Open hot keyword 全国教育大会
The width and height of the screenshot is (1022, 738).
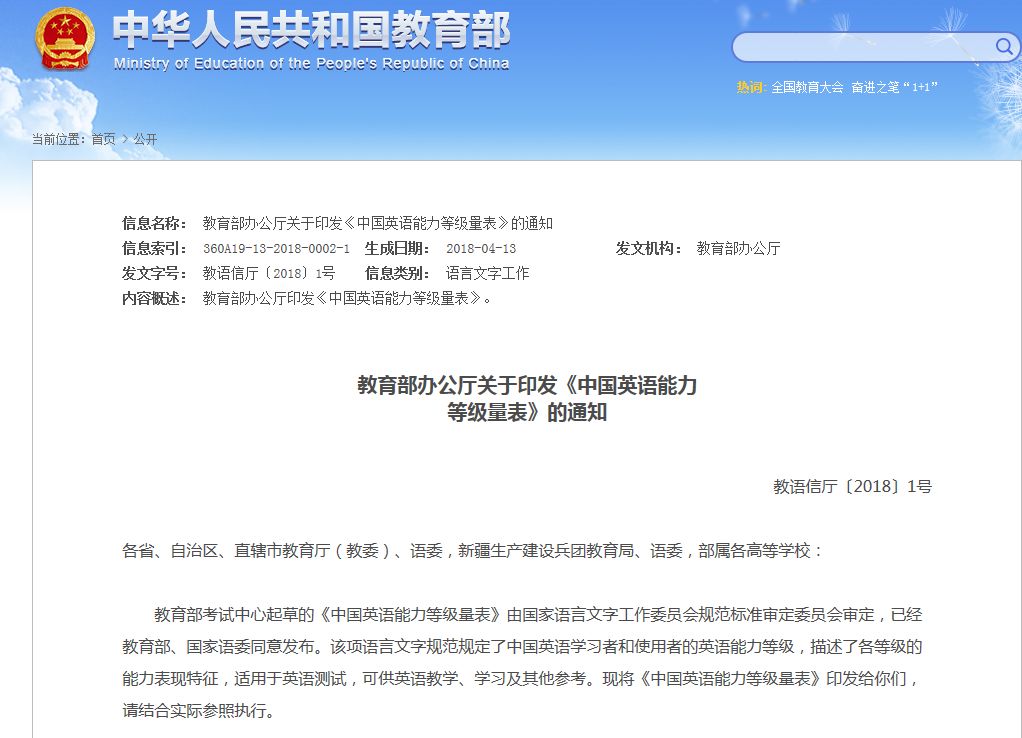point(807,87)
